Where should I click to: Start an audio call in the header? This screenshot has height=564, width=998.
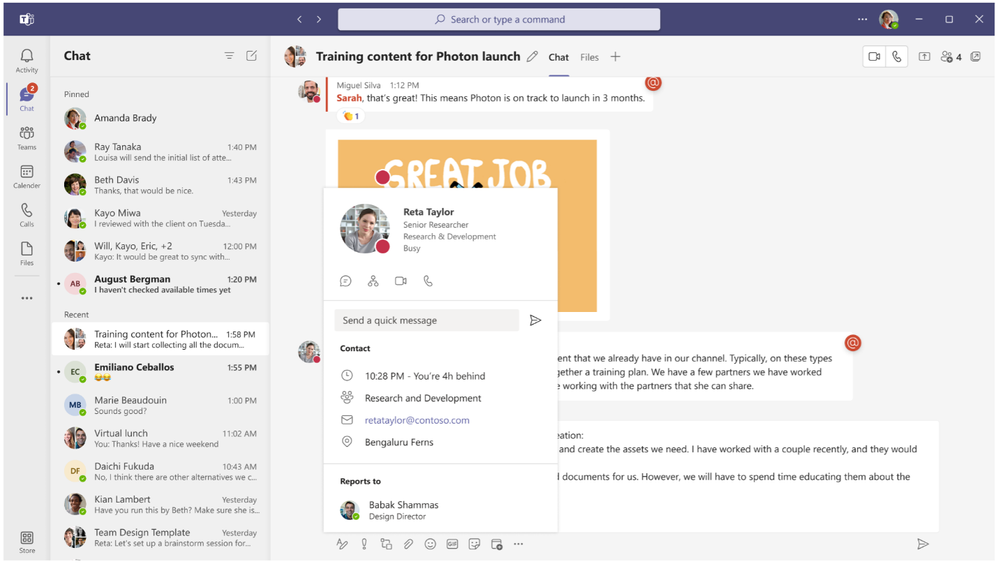(896, 57)
